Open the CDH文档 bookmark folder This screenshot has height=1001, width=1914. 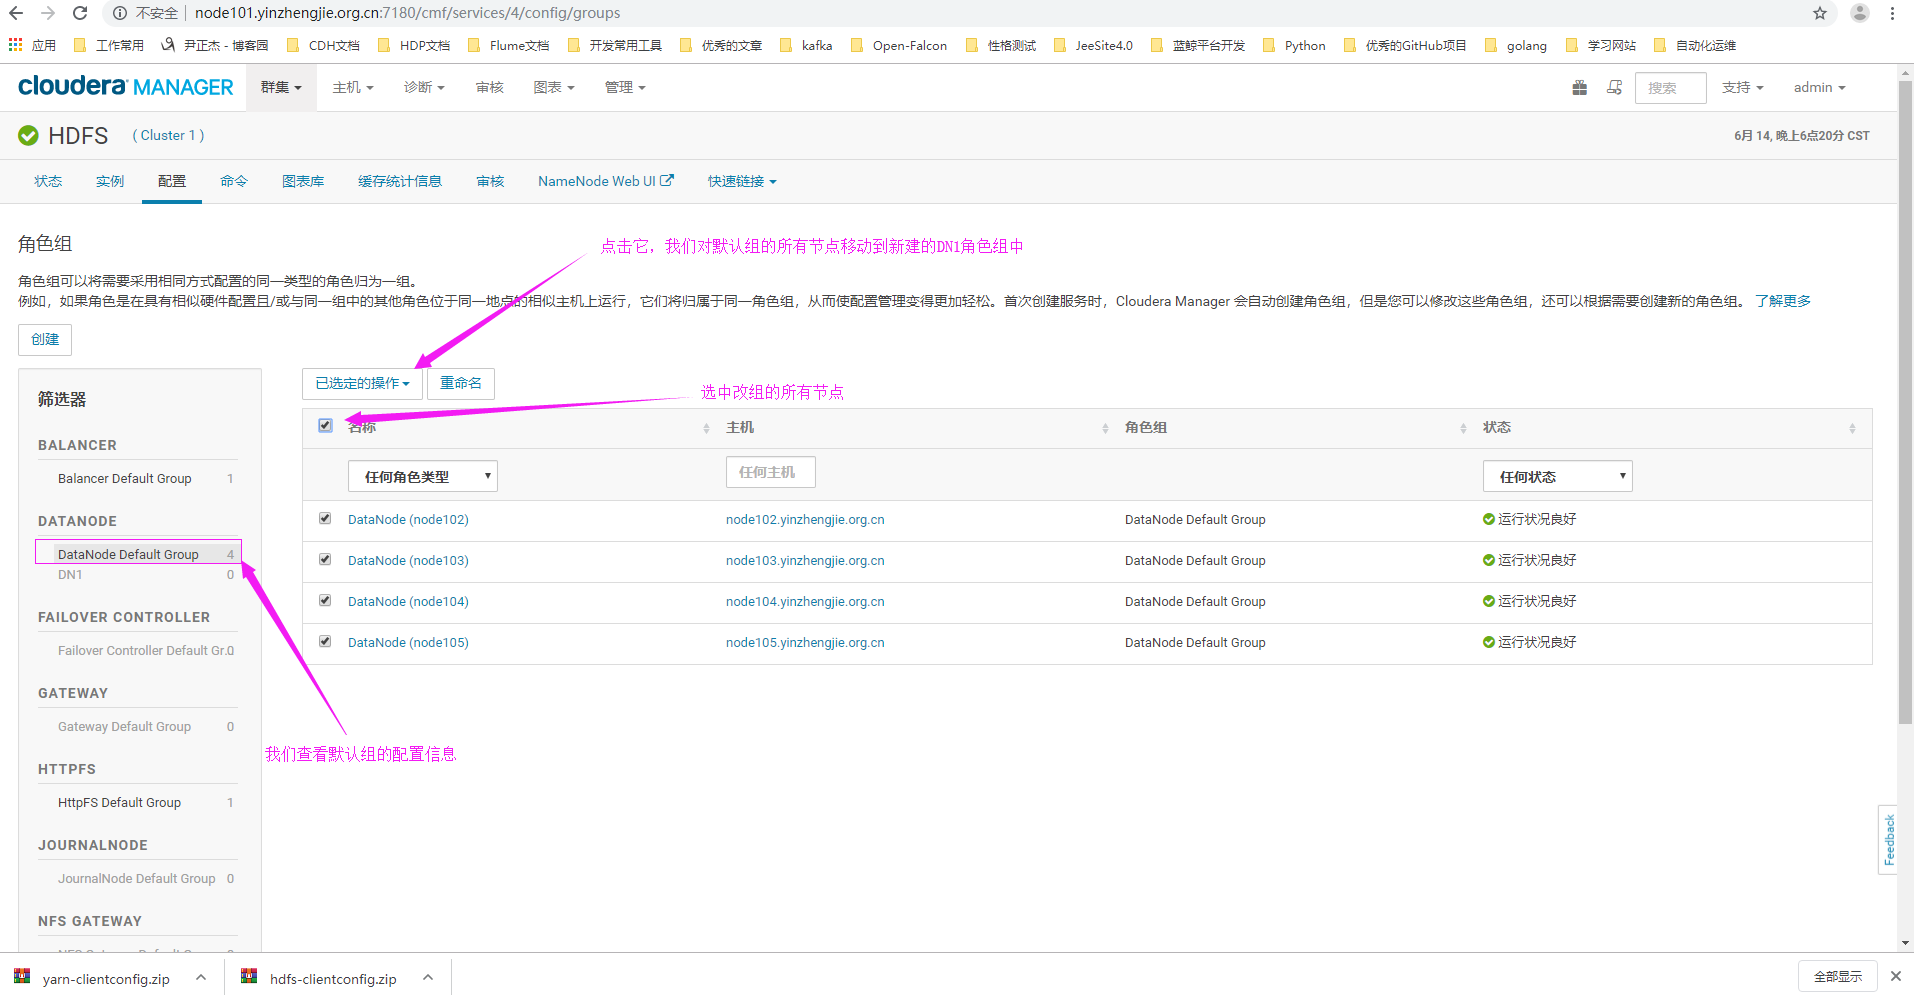click(x=323, y=45)
